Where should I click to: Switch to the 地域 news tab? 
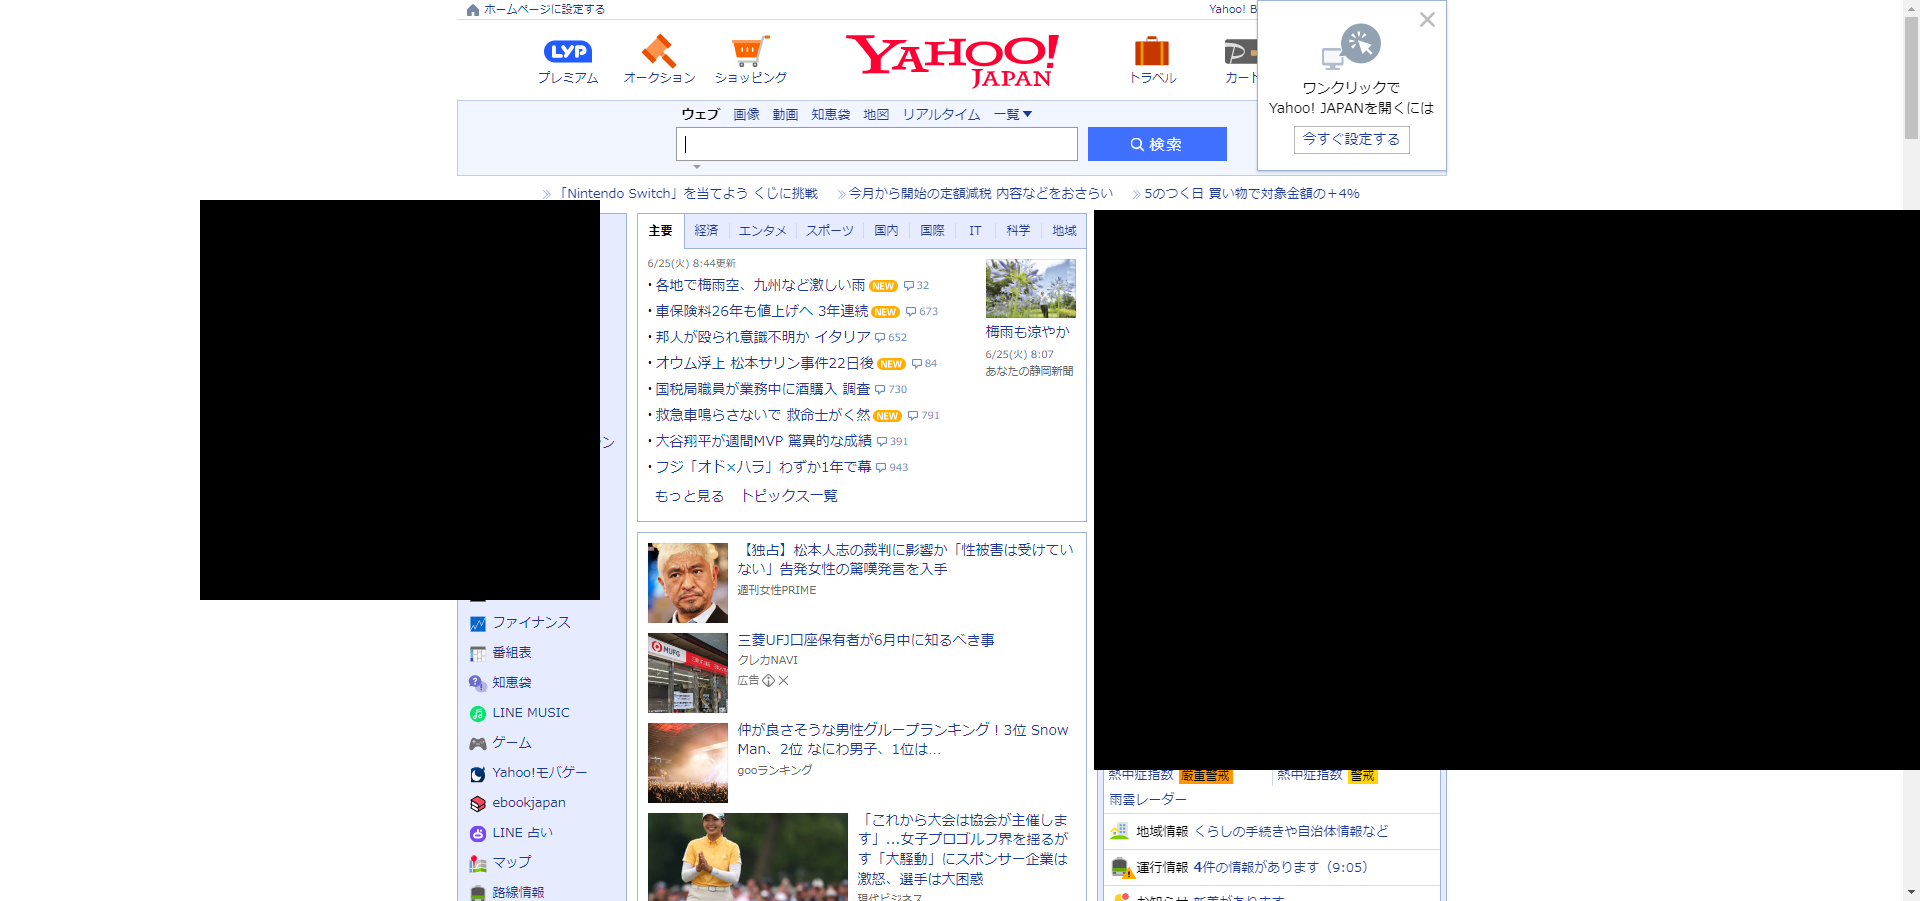[1064, 231]
